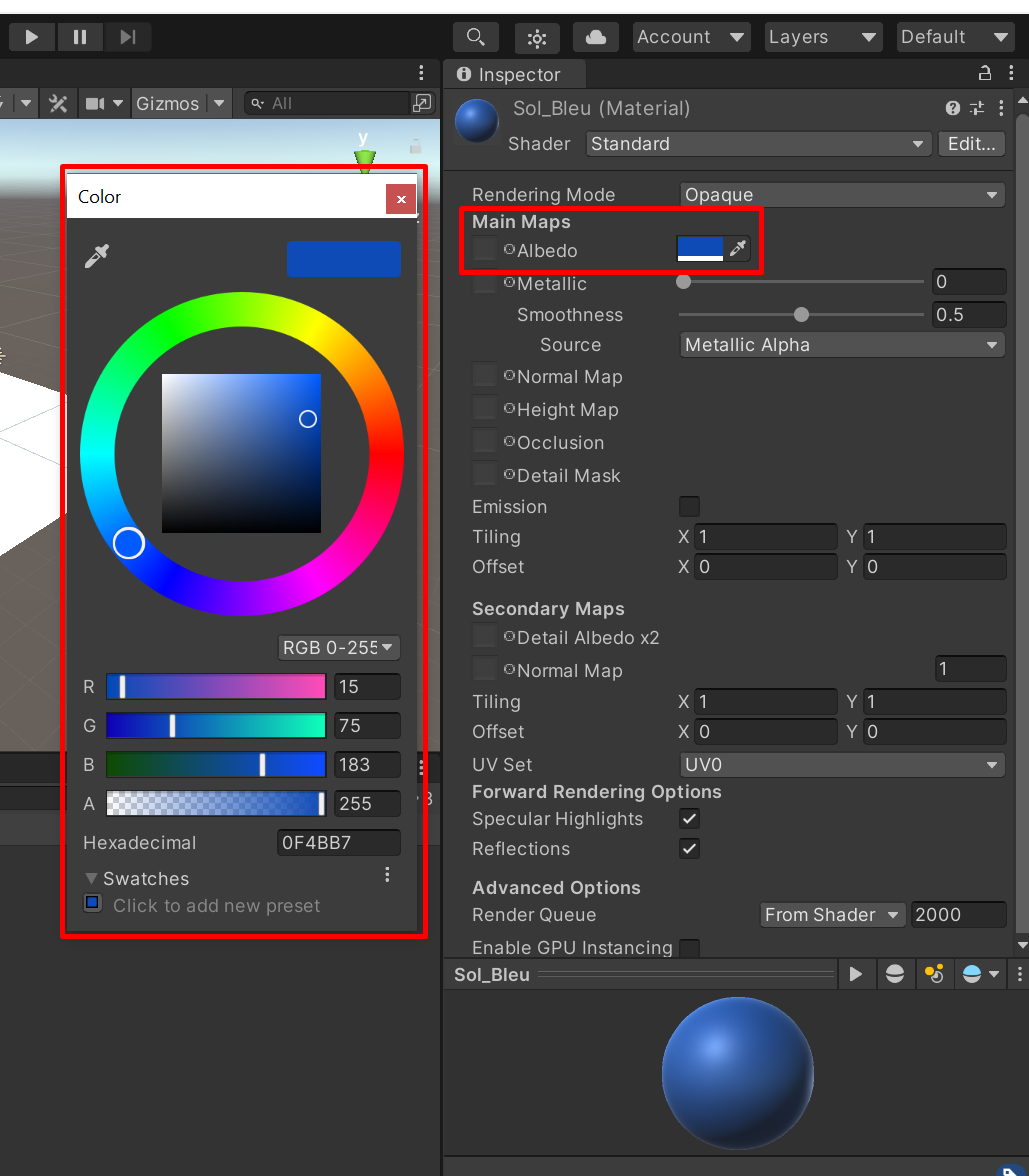The width and height of the screenshot is (1029, 1176).
Task: Uncheck the Specular Highlights checkbox
Action: click(x=689, y=818)
